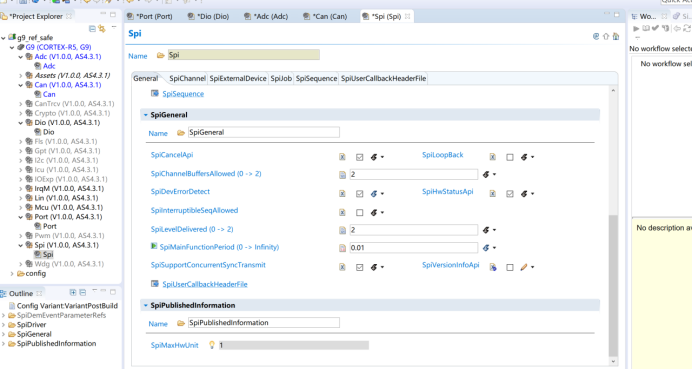Click the folder icon next to SpiGeneral name
693x369 pixels.
pos(181,133)
